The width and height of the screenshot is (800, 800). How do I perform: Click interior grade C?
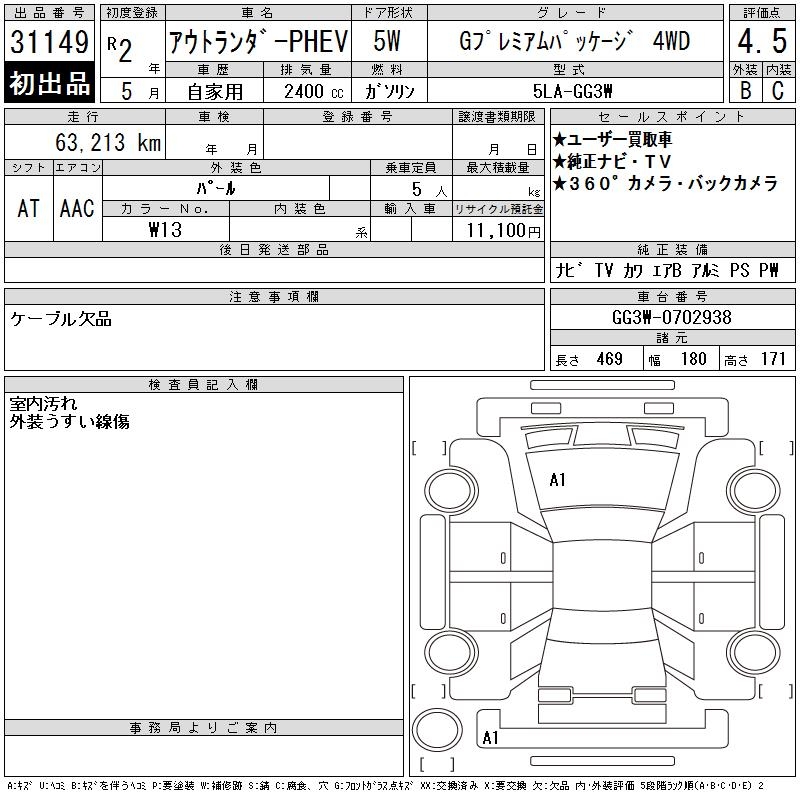point(778,90)
